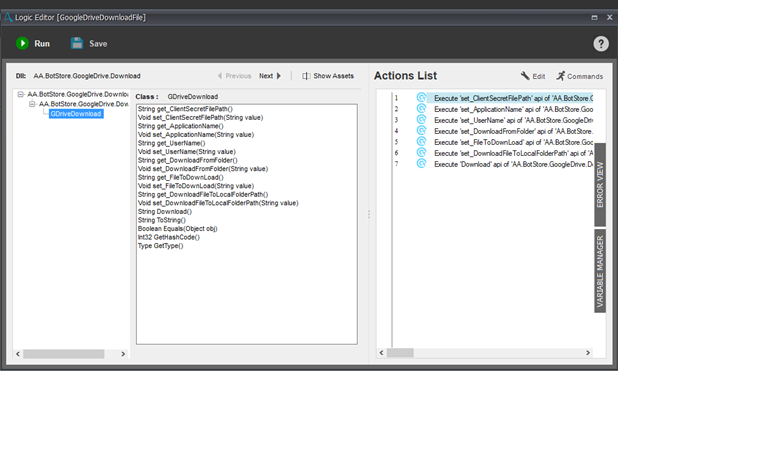Click action icon for row 7 Download
The image size is (768, 460).
click(421, 164)
